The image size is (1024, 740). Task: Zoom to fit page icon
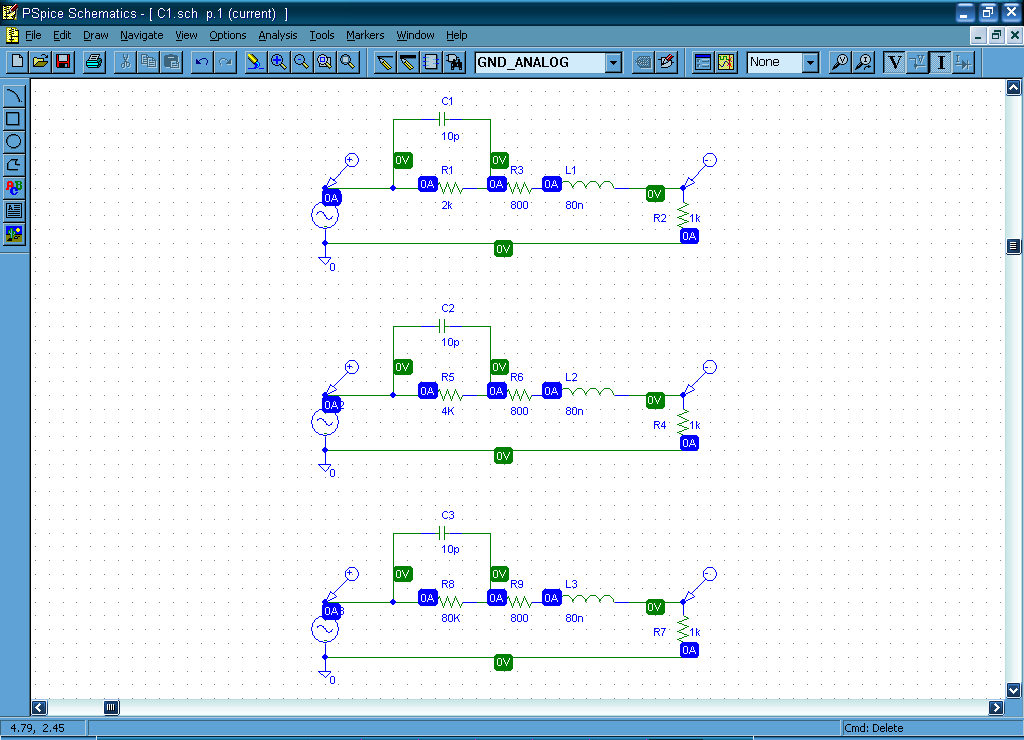point(348,62)
